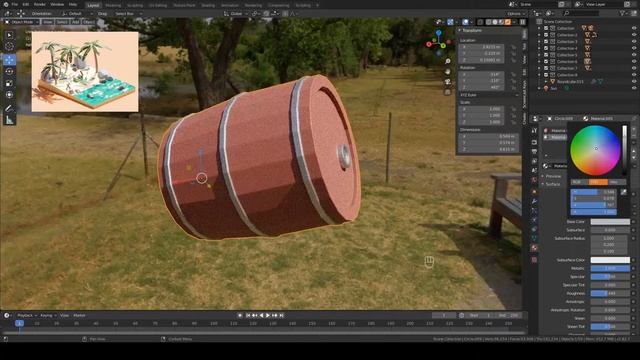The image size is (640, 360).
Task: Open the Object properties tab
Action: 534,192
